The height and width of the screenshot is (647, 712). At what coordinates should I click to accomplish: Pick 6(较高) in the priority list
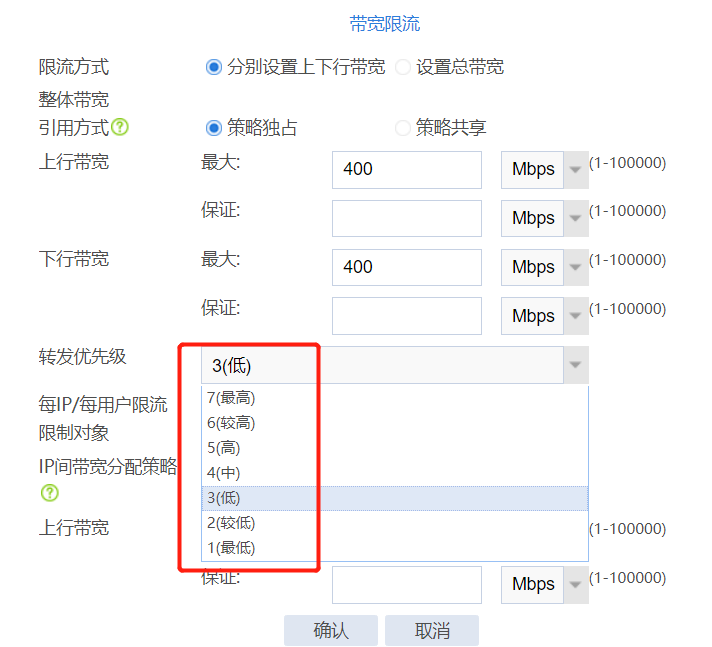230,423
